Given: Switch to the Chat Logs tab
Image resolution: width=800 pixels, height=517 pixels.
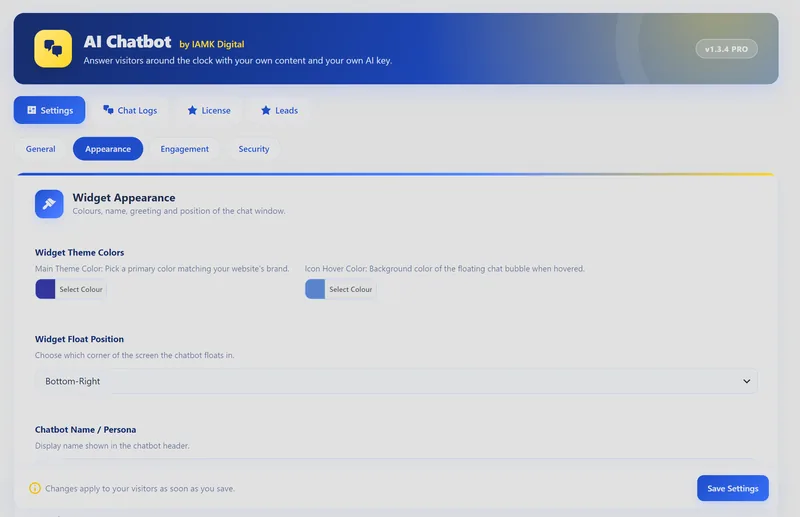Looking at the screenshot, I should [130, 110].
